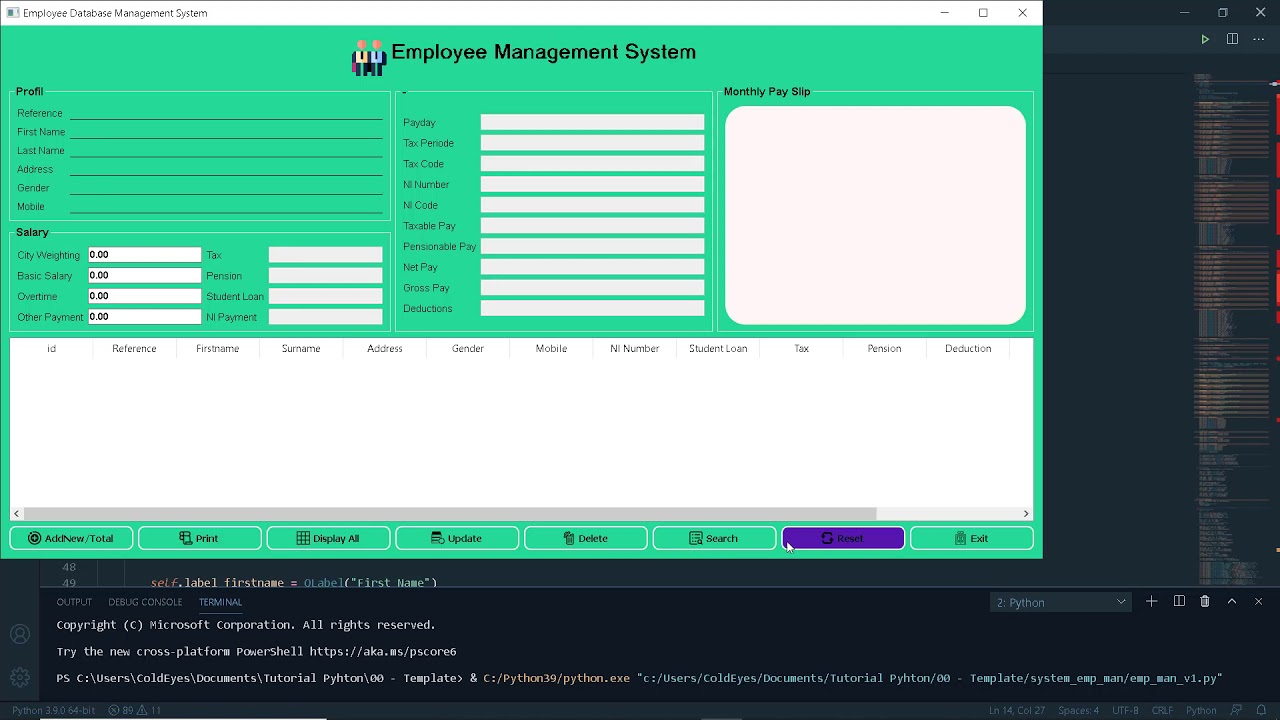1280x720 pixels.
Task: Click the 'Spaces: 4' status item
Action: point(1078,710)
